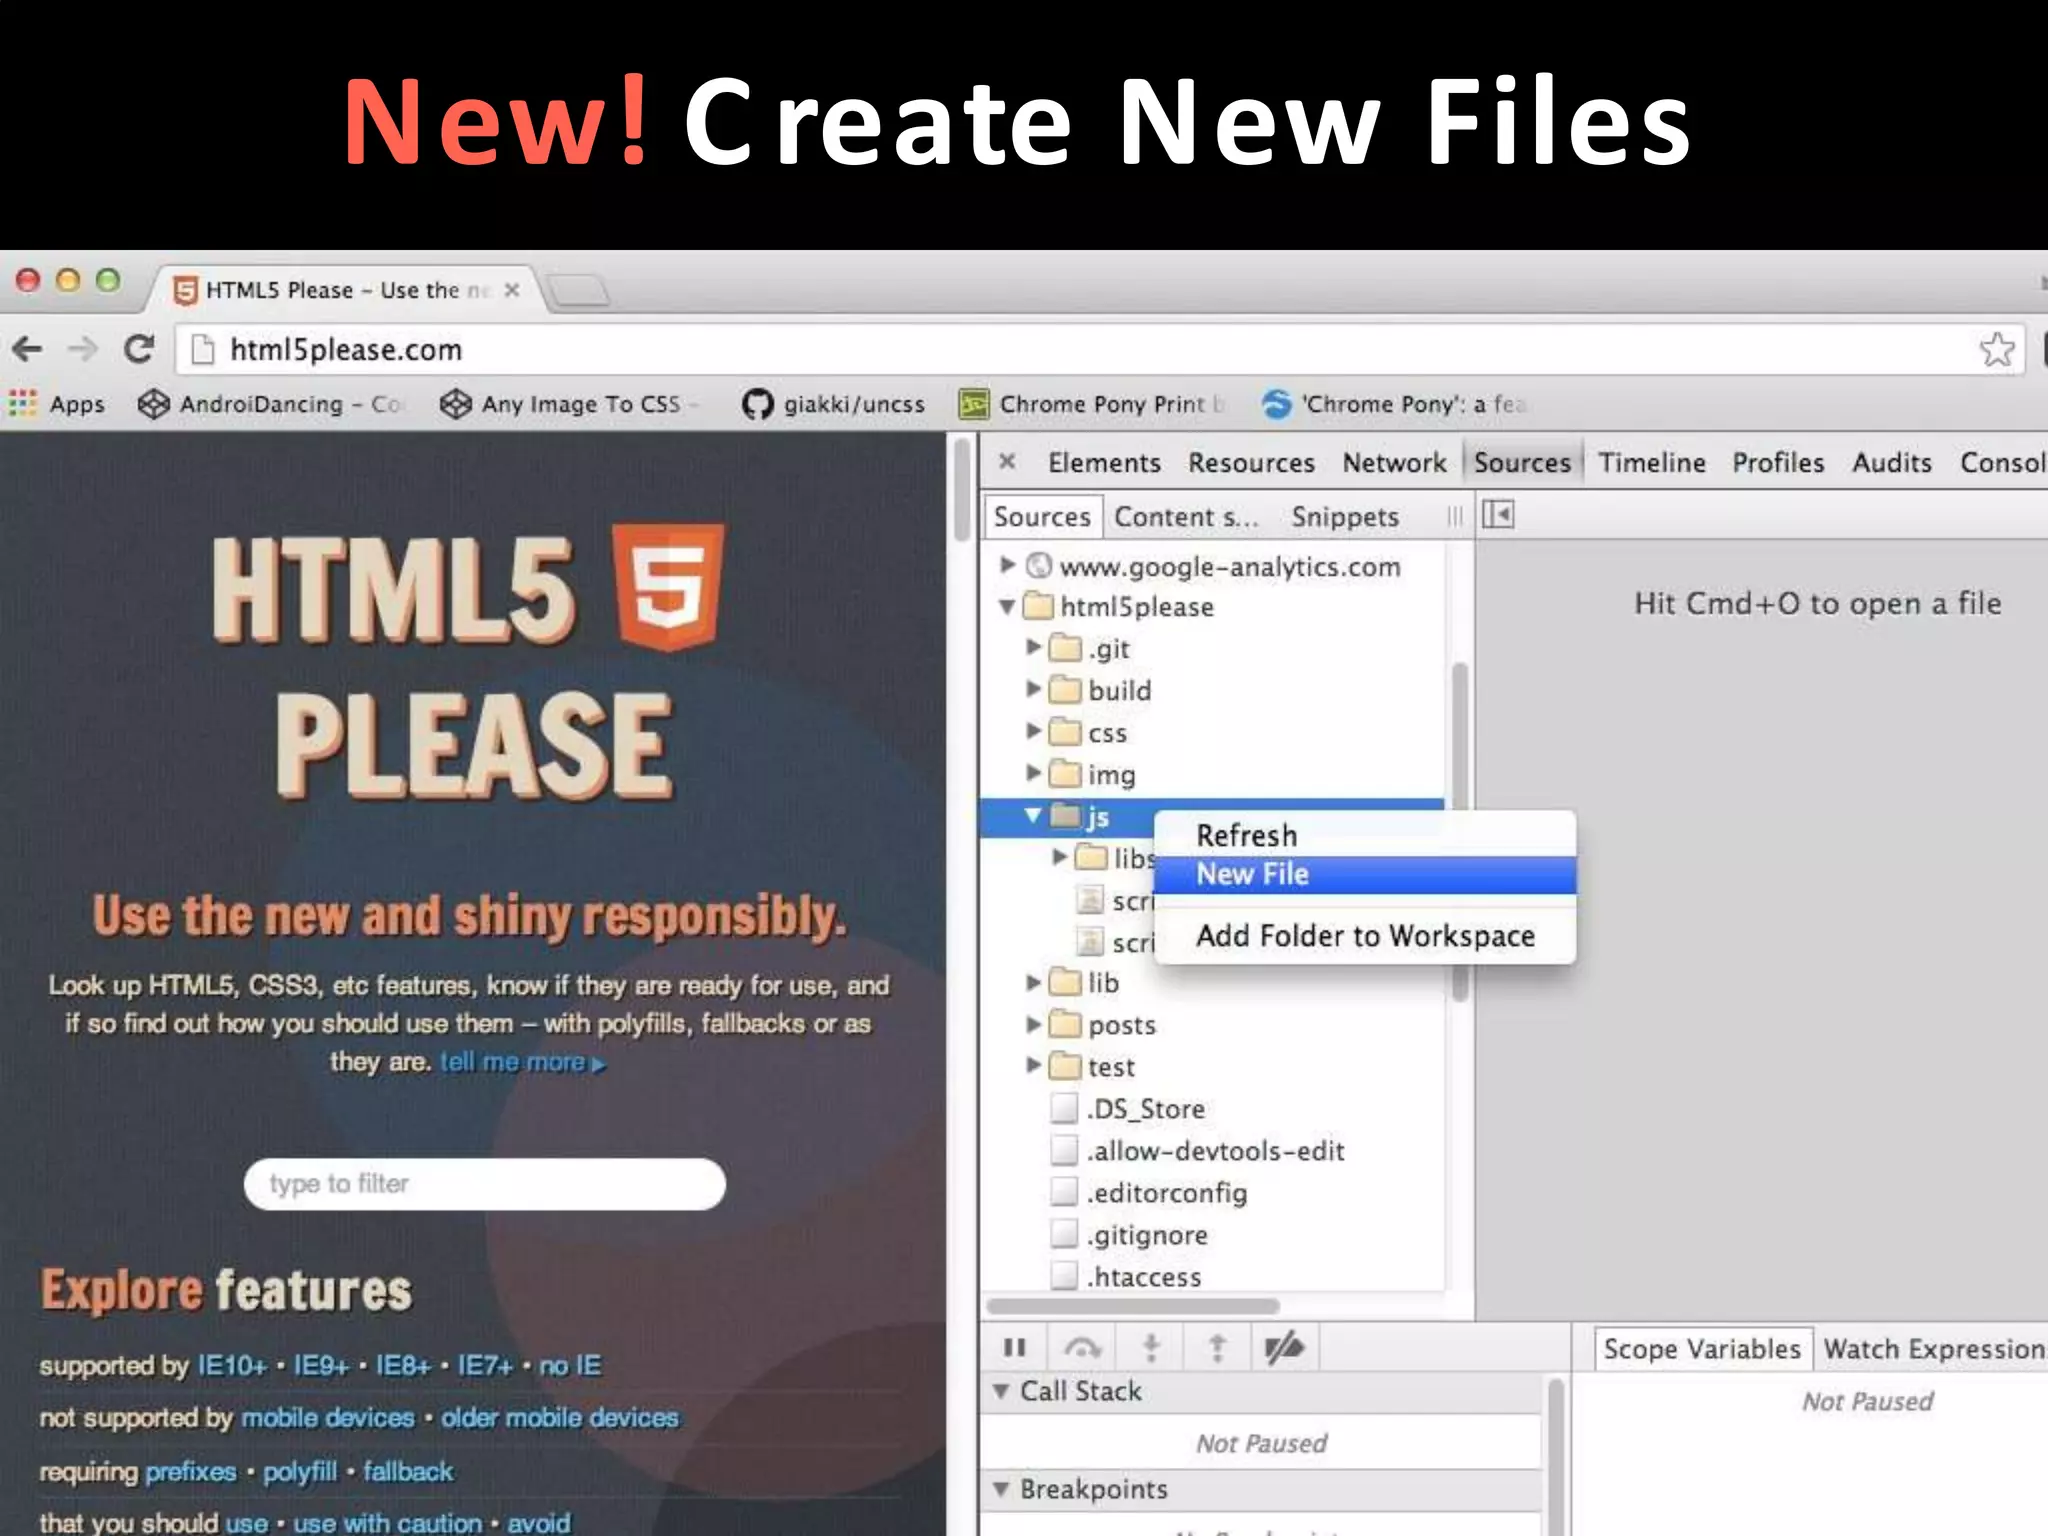Choose New File in the context menu
Viewport: 2048px width, 1536px height.
click(x=1365, y=875)
